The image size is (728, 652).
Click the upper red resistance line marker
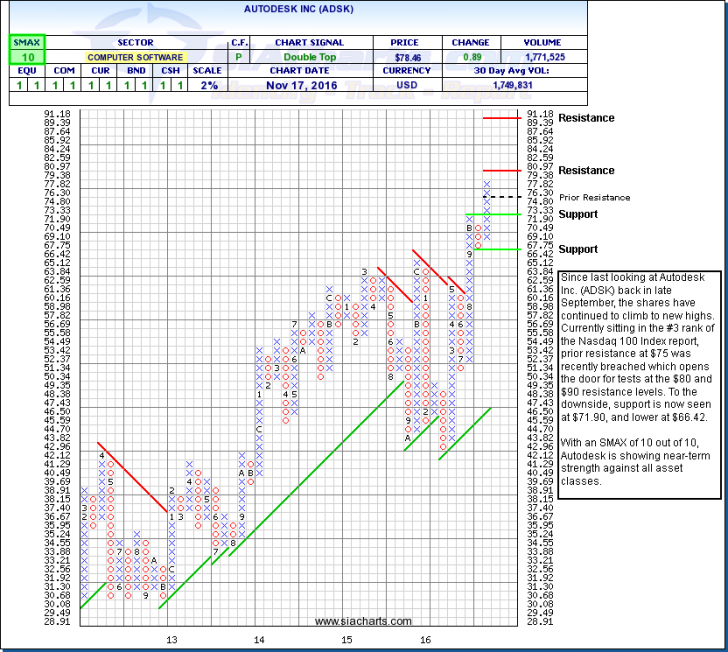(501, 118)
